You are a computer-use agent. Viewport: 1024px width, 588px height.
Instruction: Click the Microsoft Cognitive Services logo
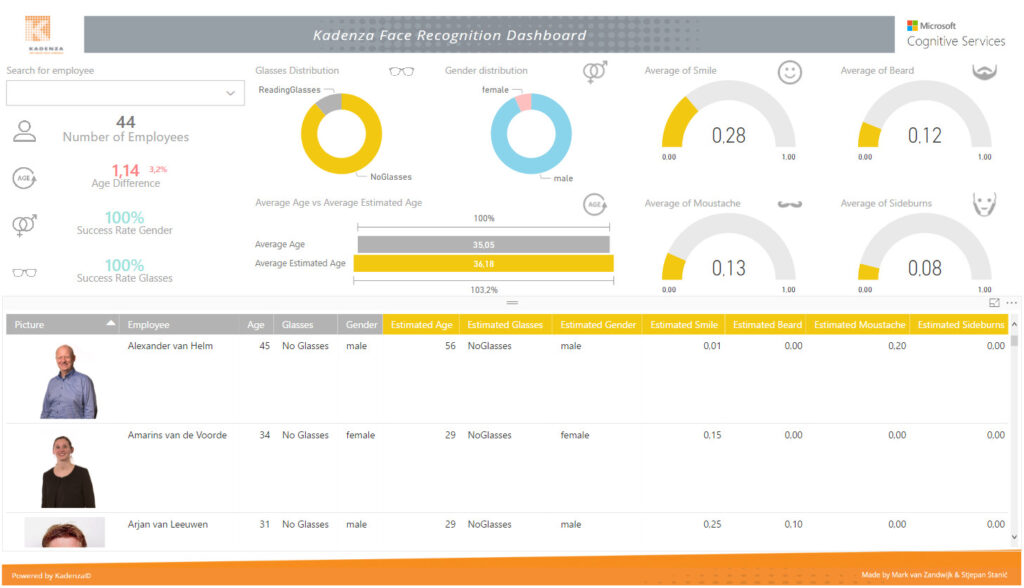click(956, 34)
